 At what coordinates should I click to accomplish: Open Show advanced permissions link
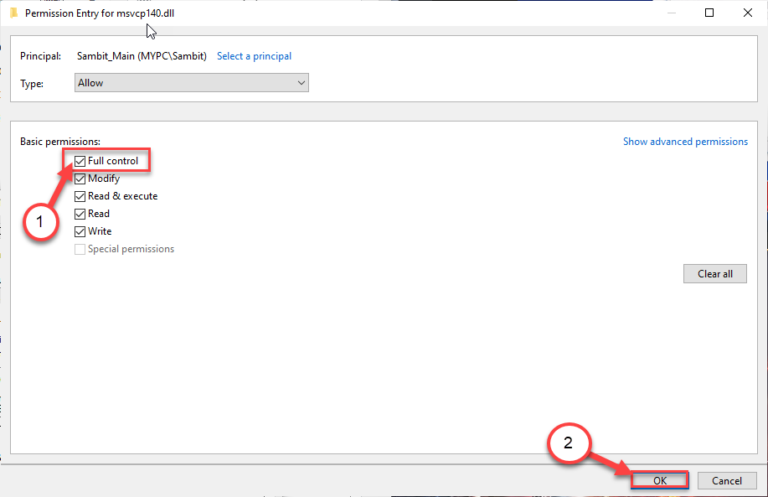tap(685, 142)
